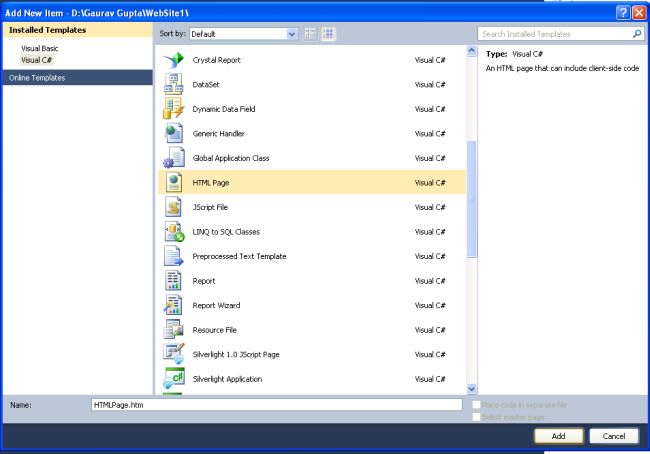Screen dimensions: 650x454
Task: Switch to medium icons view
Action: (x=328, y=34)
